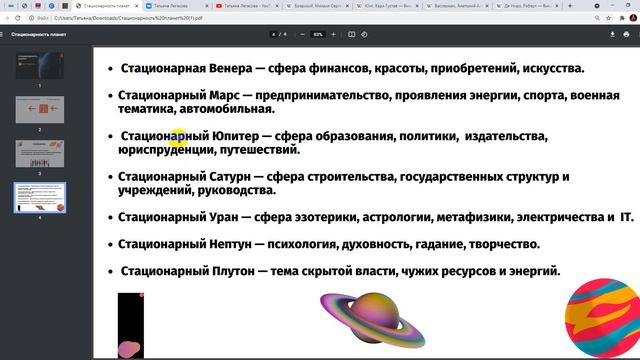Click the ringed Saturn planet image
The height and width of the screenshot is (360, 640).
point(373,320)
